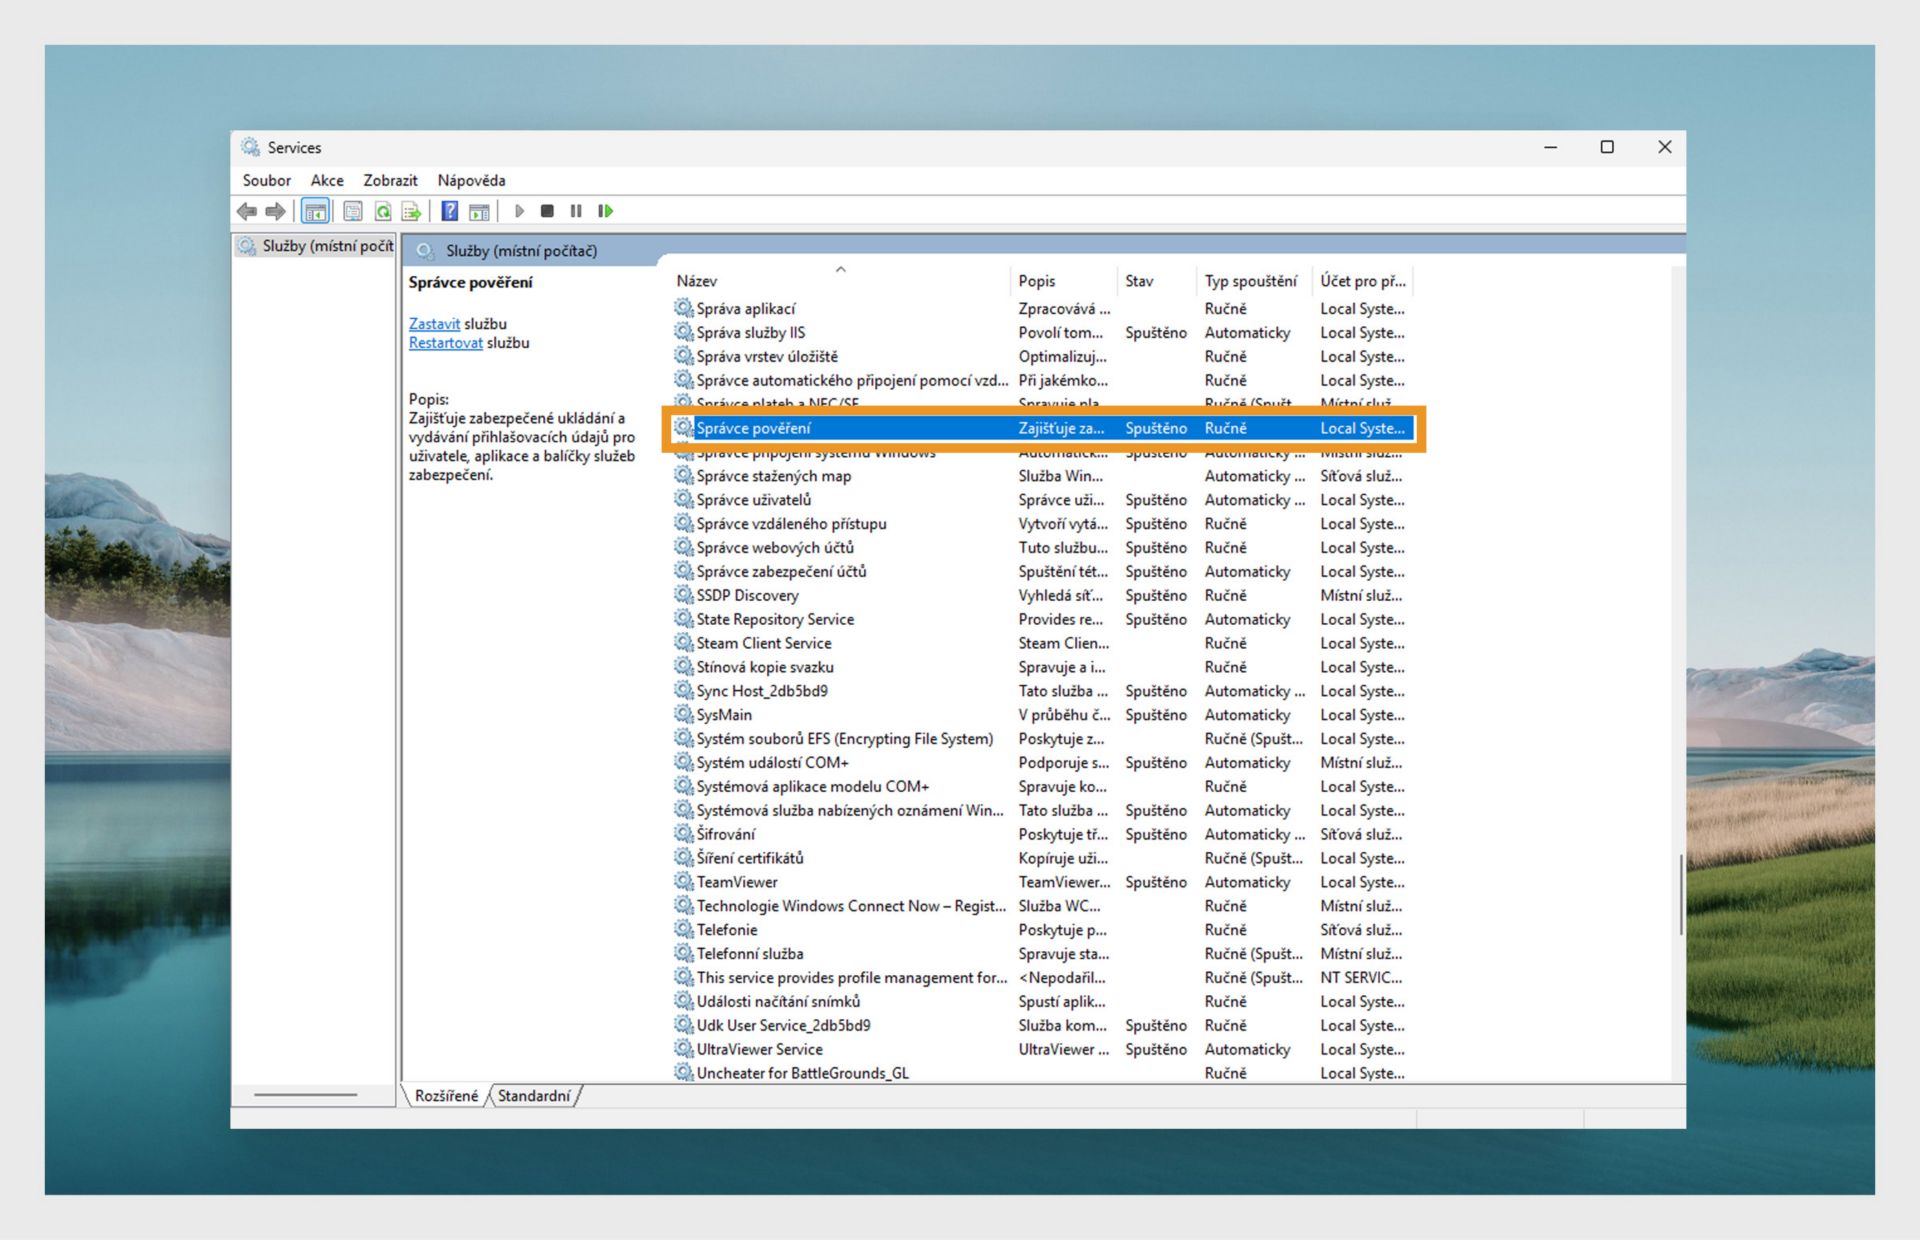Screen dimensions: 1920x1240
Task: Click the green Refresh icon
Action: point(382,211)
